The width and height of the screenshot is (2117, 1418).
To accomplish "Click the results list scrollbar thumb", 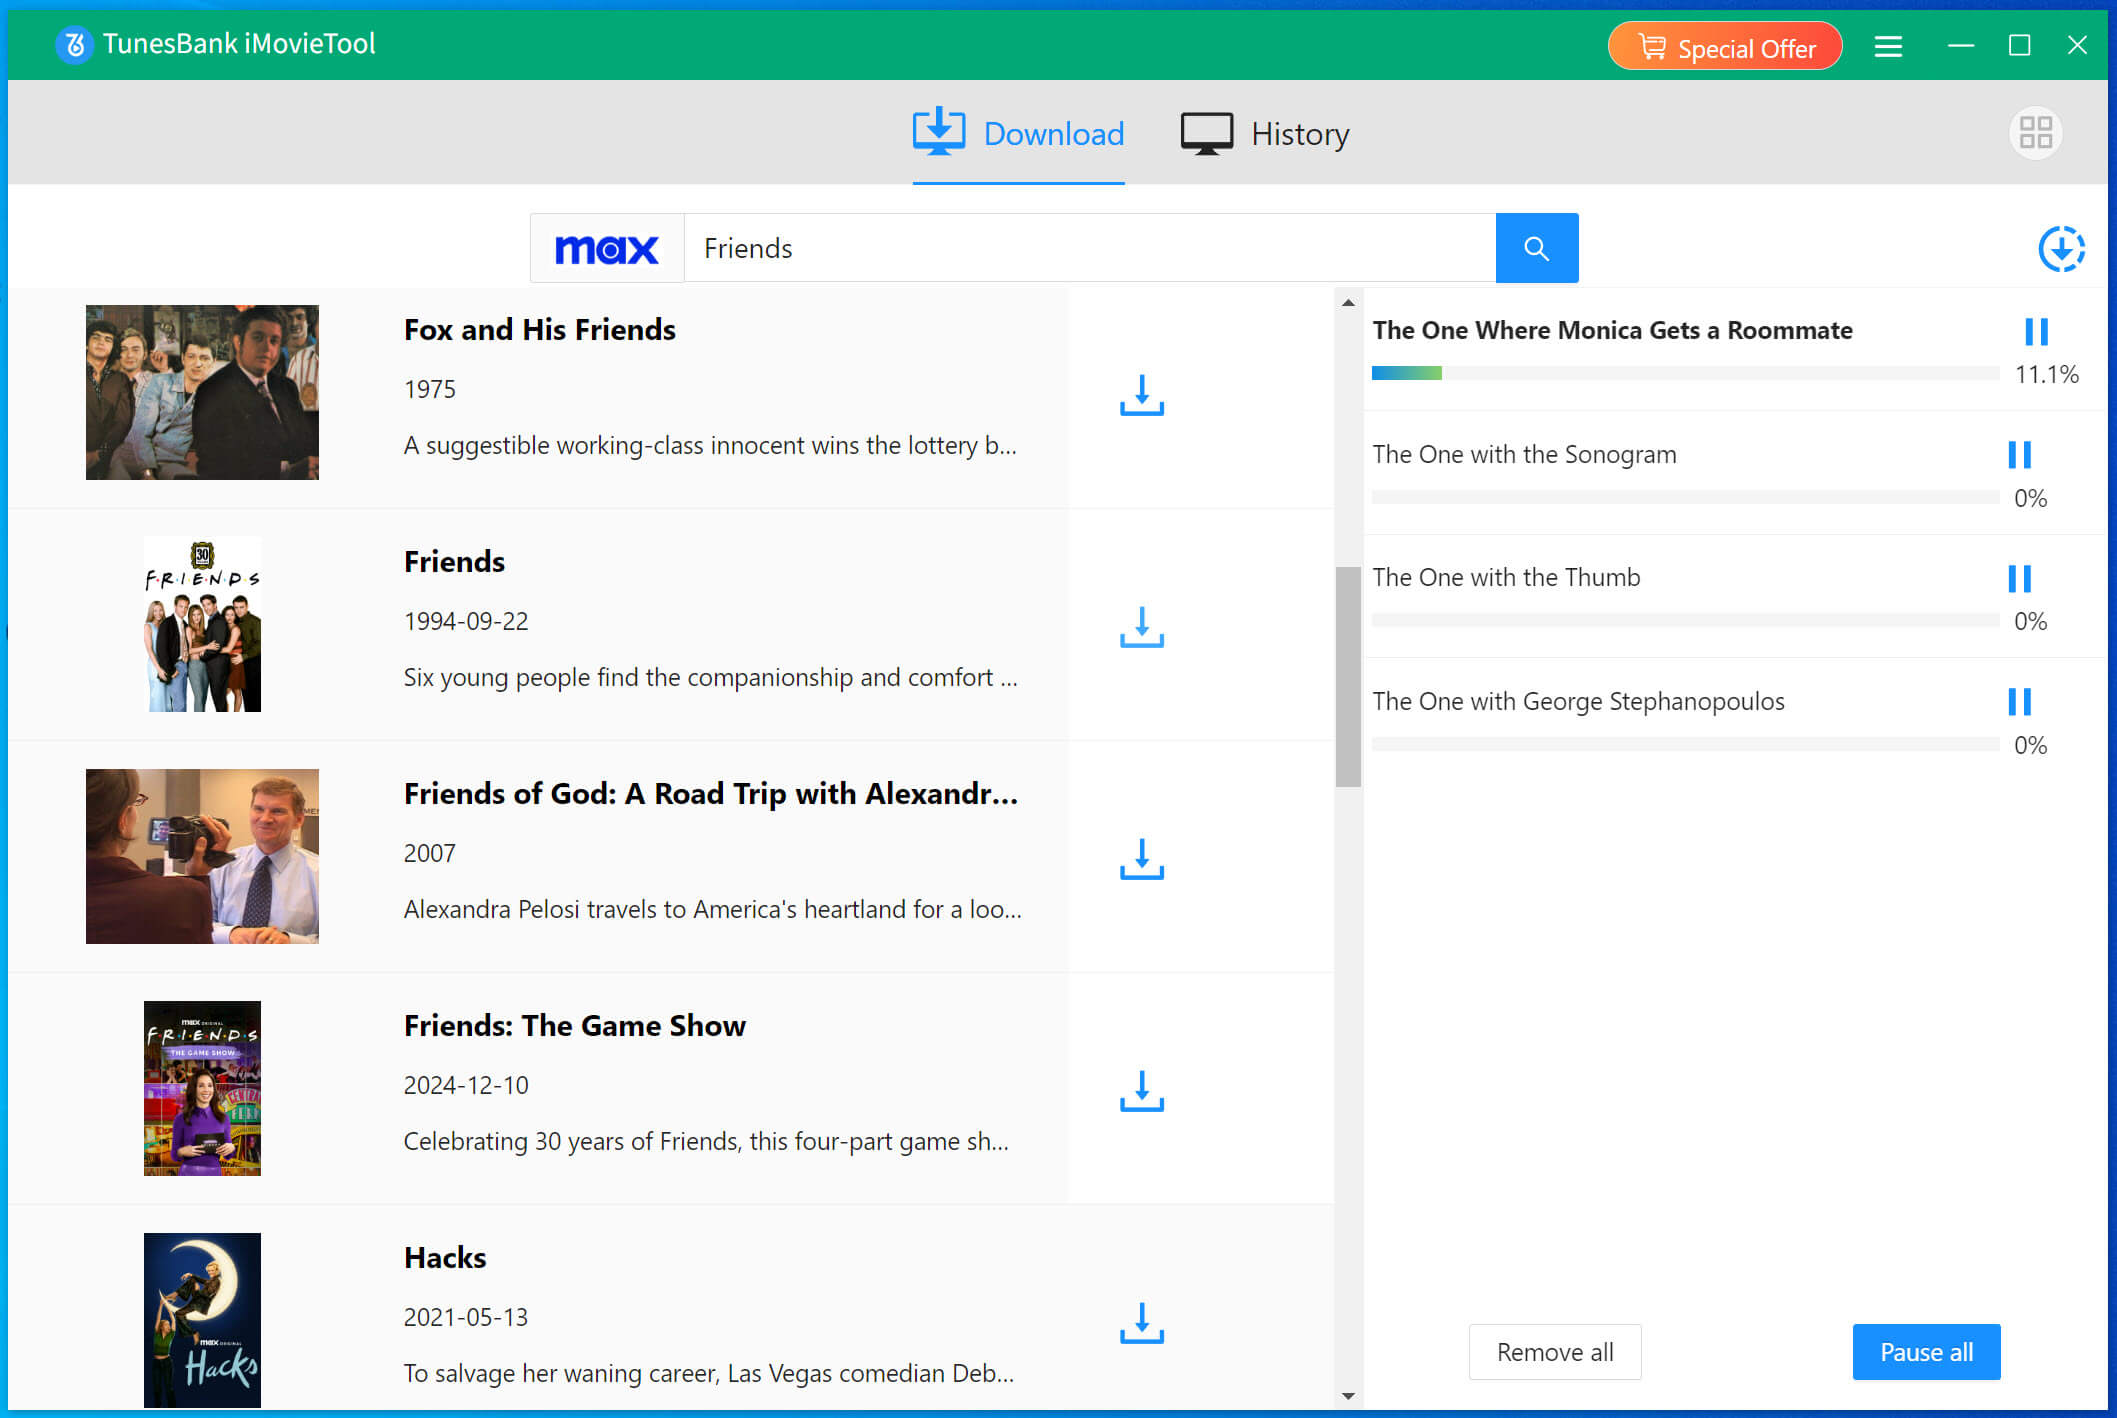I will (x=1348, y=677).
